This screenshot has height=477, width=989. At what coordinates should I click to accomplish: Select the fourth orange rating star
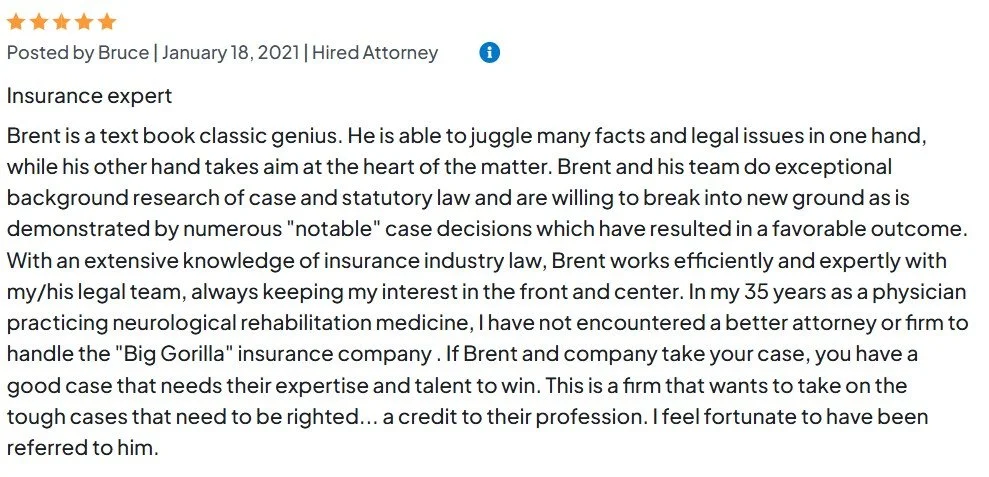point(84,21)
